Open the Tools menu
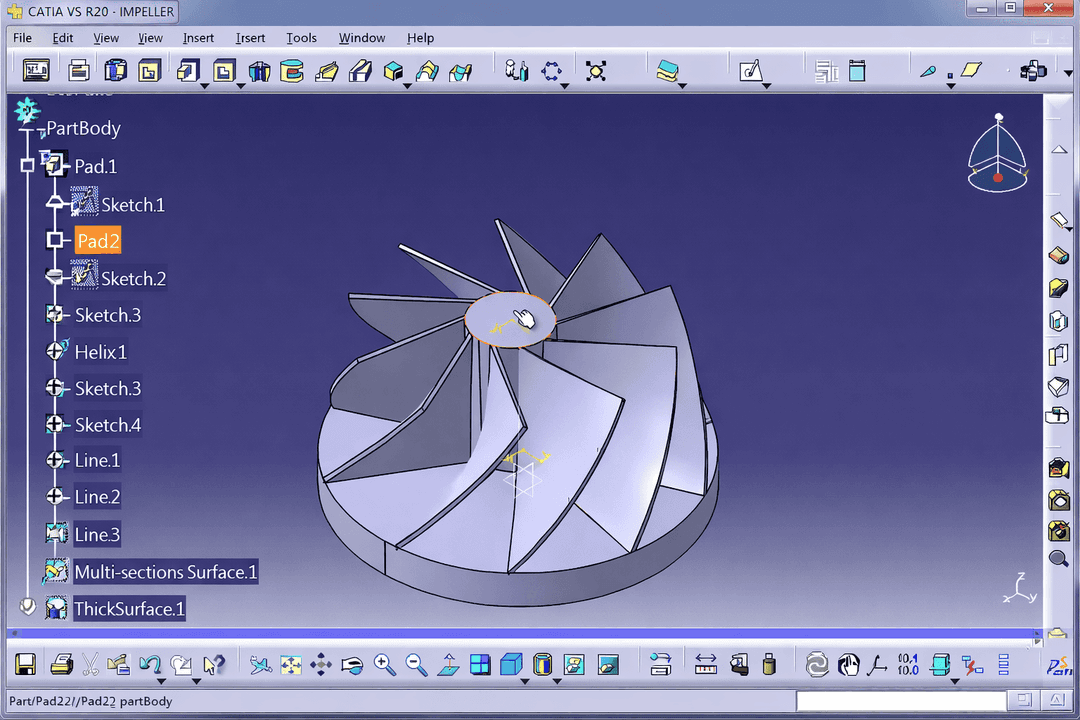Viewport: 1080px width, 720px height. pyautogui.click(x=301, y=38)
